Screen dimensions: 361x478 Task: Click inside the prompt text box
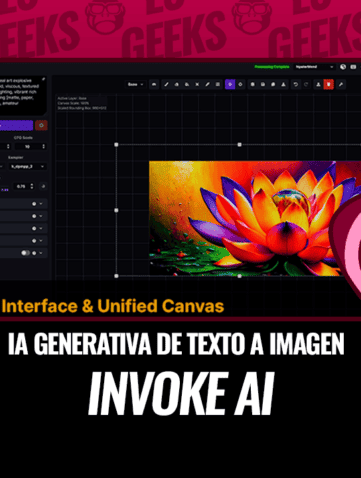coord(21,95)
